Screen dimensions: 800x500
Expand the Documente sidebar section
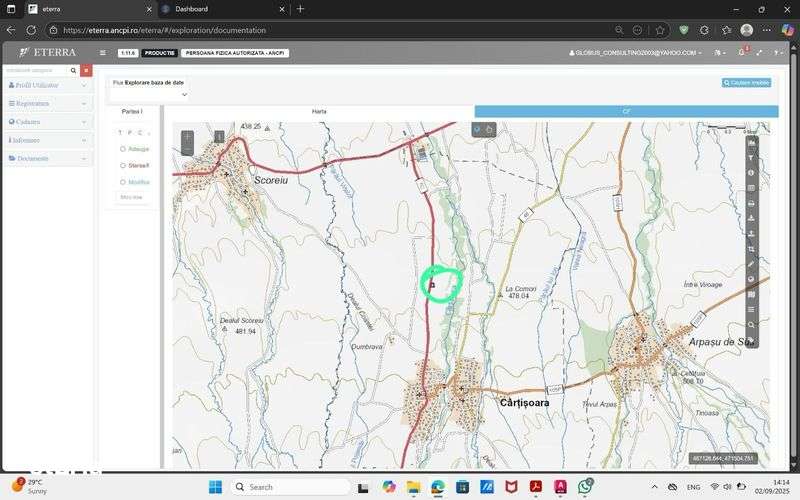48,158
